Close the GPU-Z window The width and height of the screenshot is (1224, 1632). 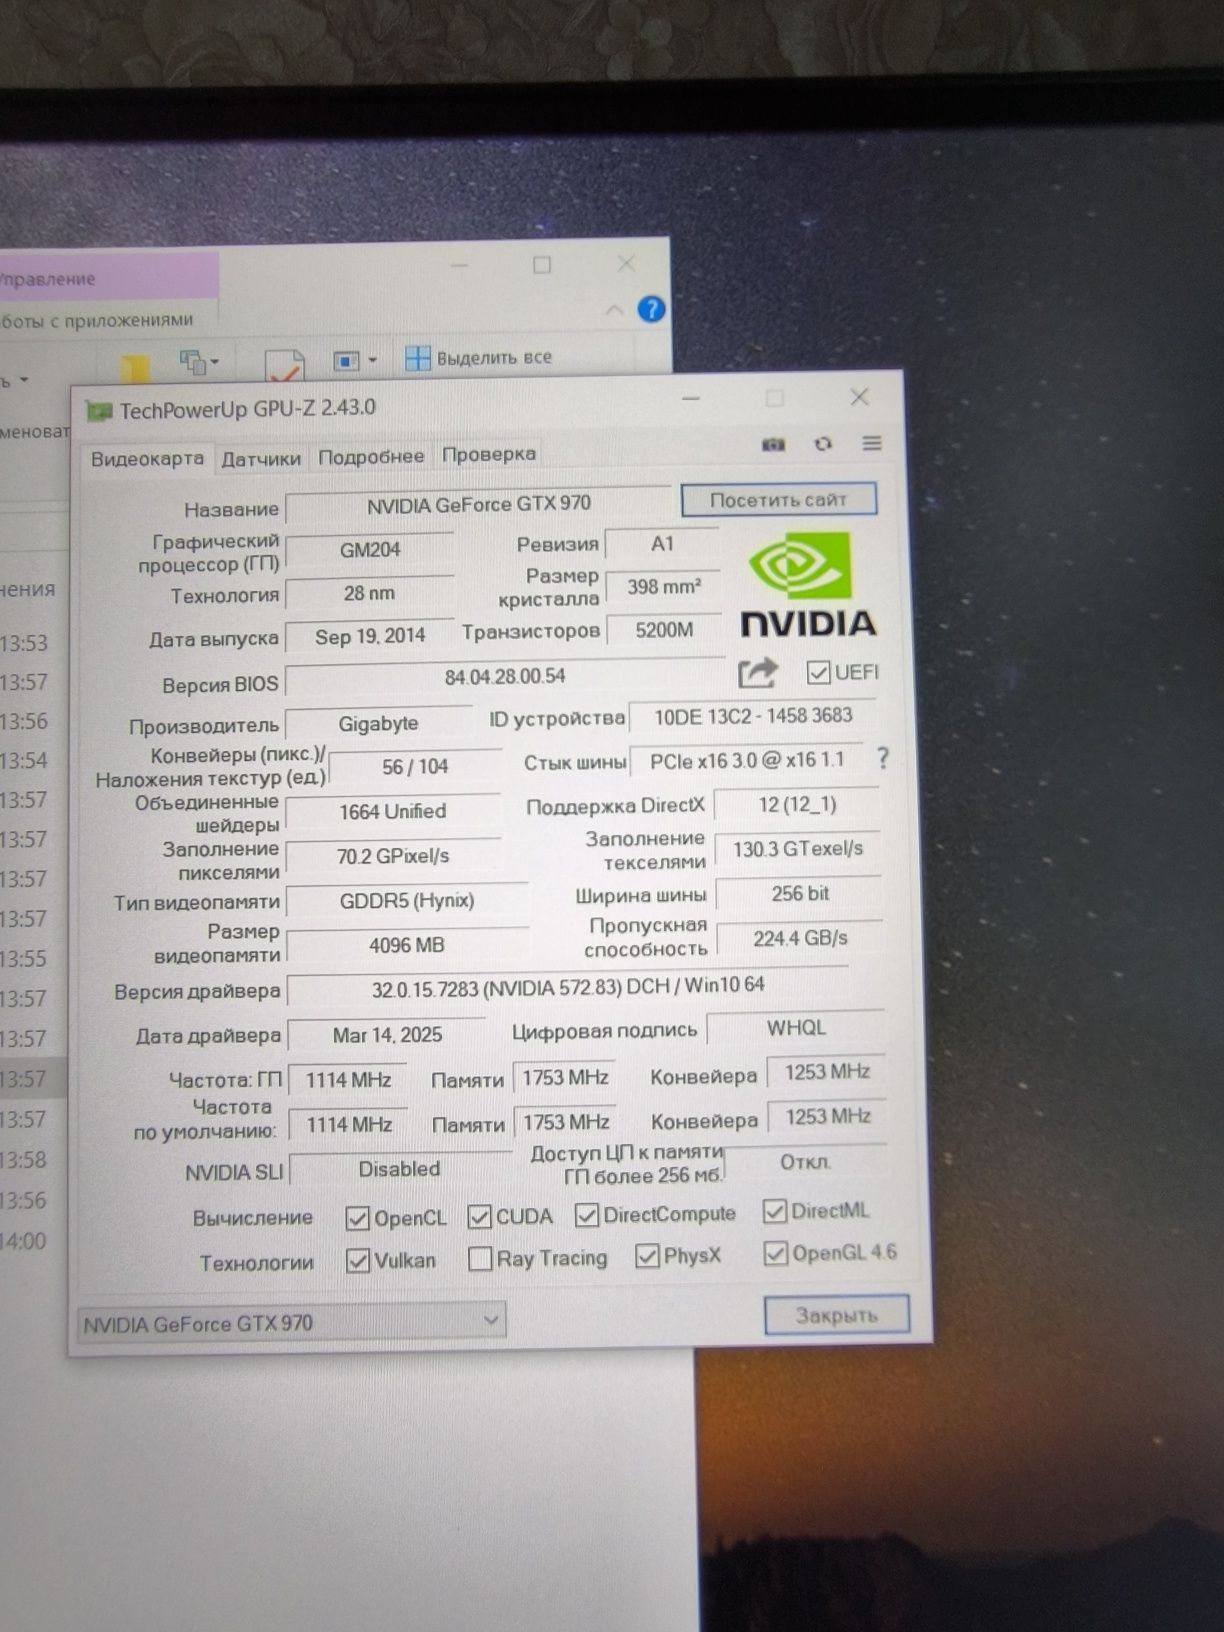(859, 397)
